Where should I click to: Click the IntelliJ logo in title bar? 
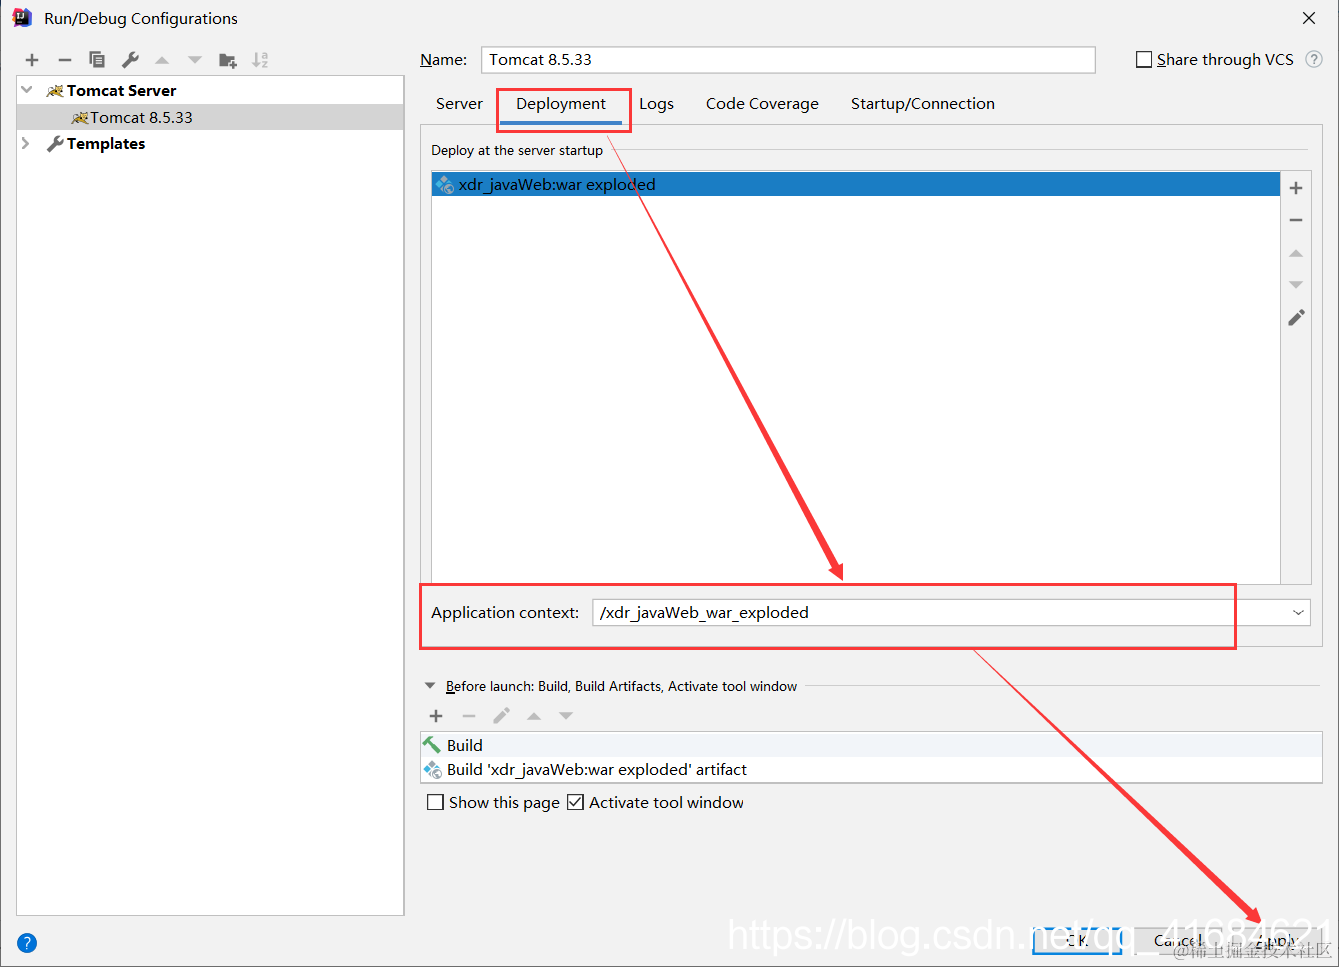pos(22,18)
